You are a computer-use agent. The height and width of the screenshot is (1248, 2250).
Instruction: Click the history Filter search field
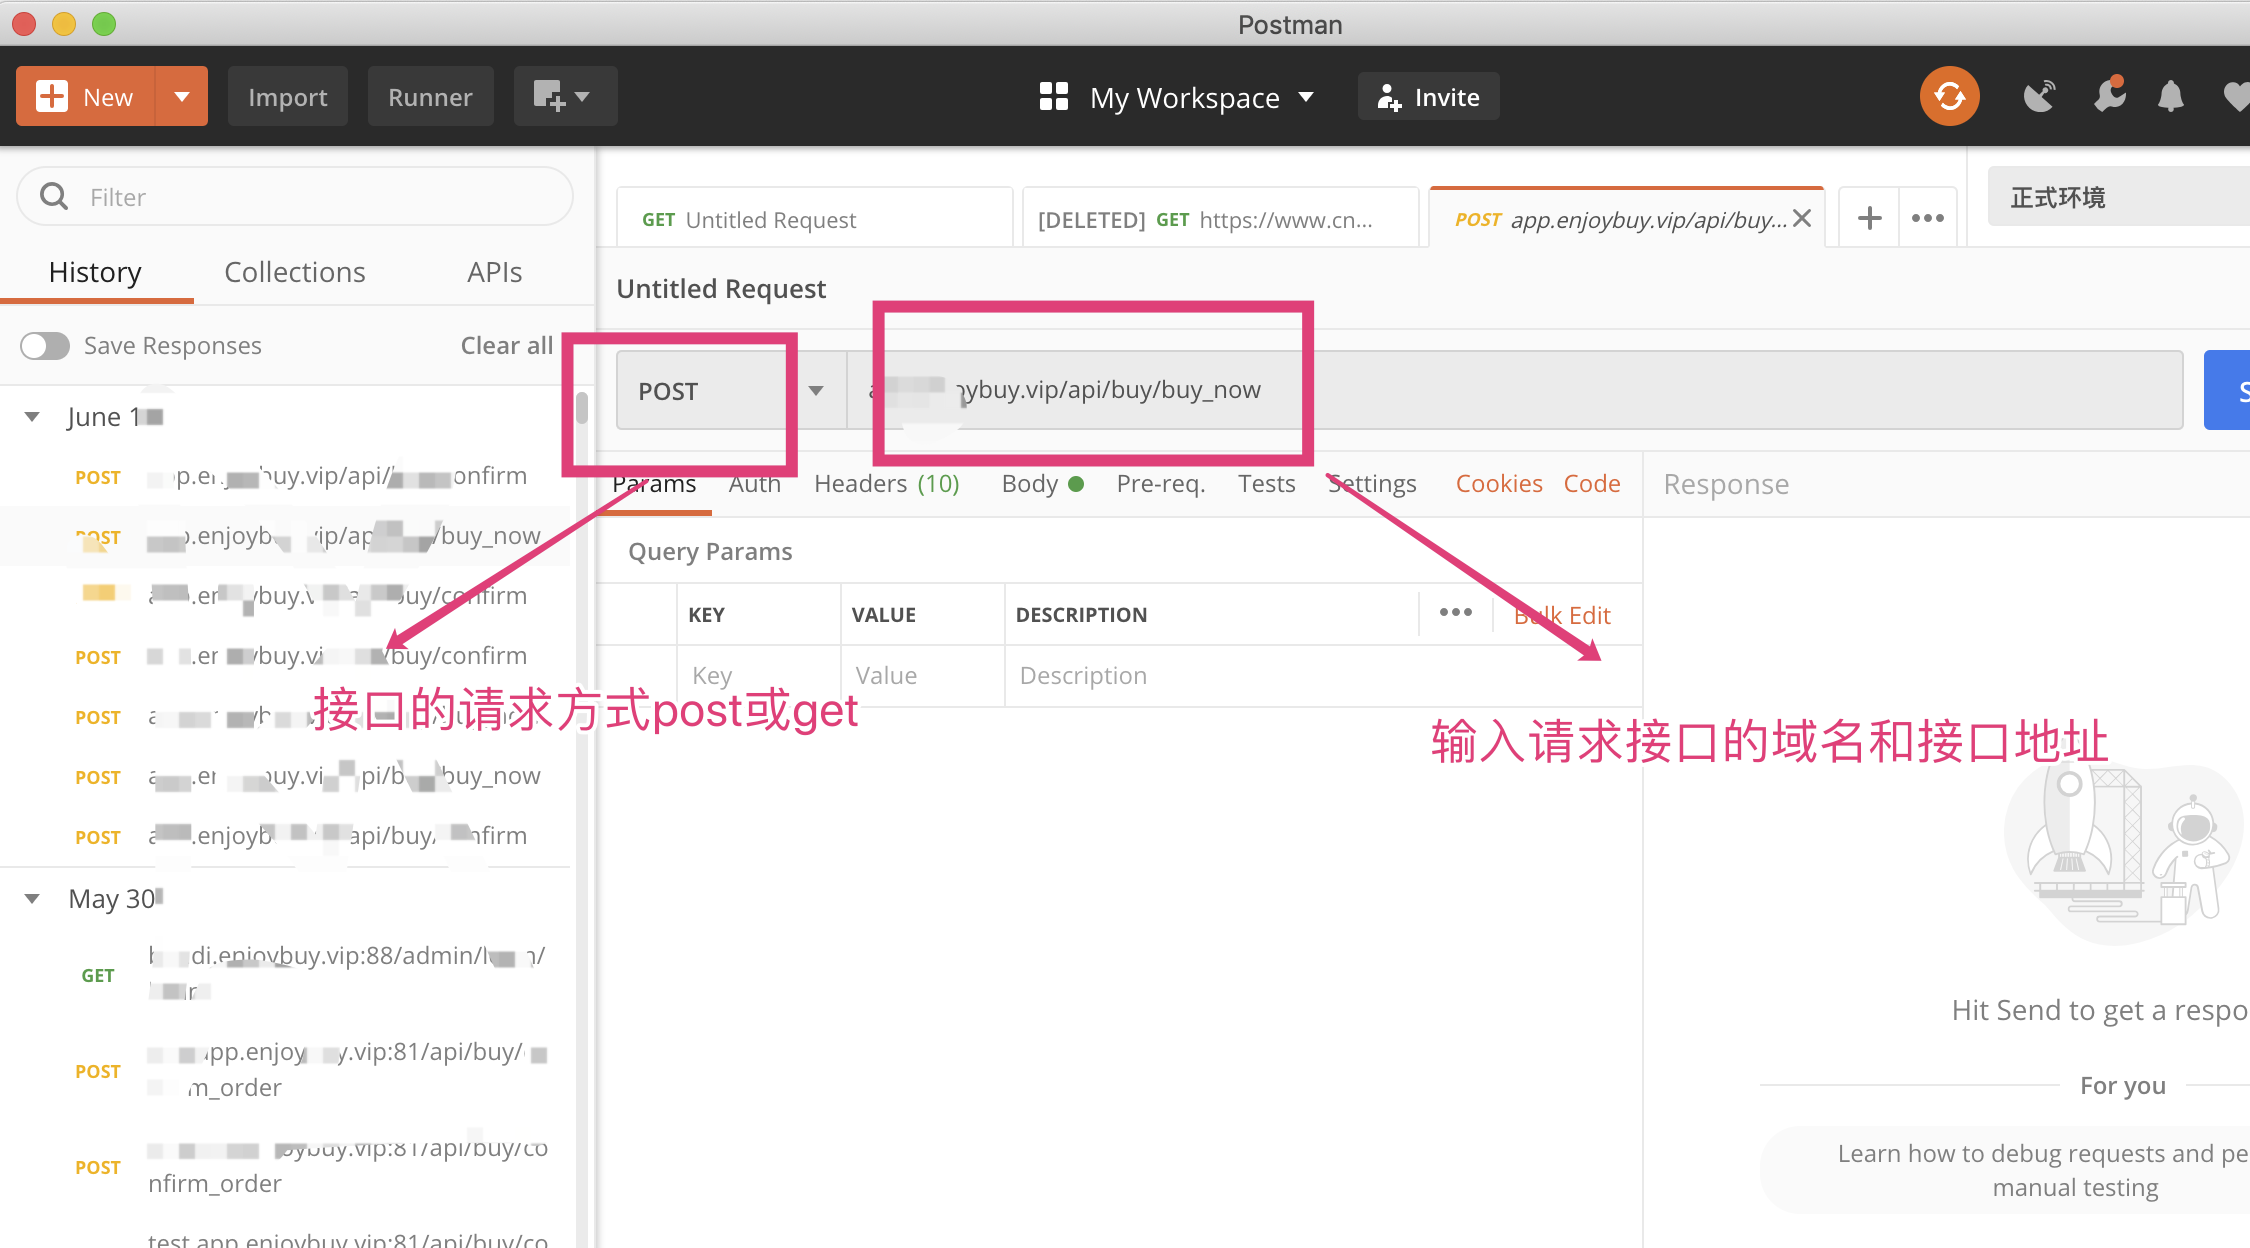(x=295, y=197)
